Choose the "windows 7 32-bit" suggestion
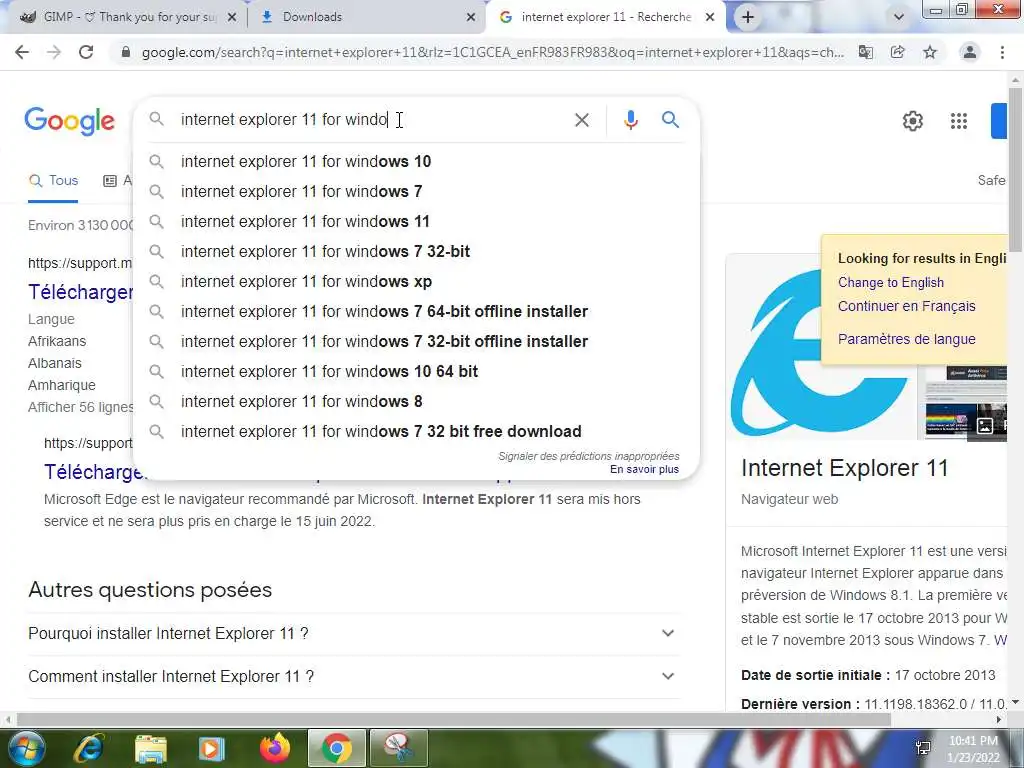Viewport: 1024px width, 768px height. 417,251
